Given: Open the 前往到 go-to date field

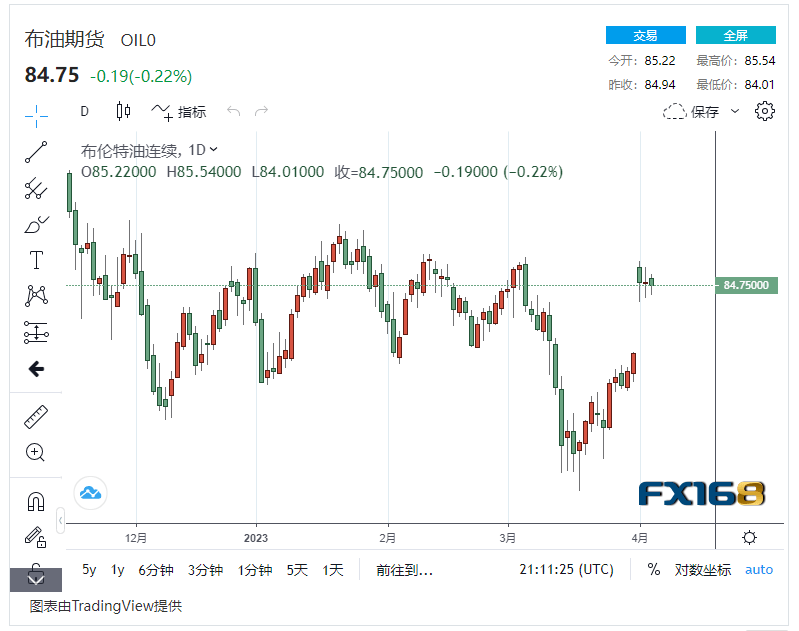Looking at the screenshot, I should click(x=404, y=569).
